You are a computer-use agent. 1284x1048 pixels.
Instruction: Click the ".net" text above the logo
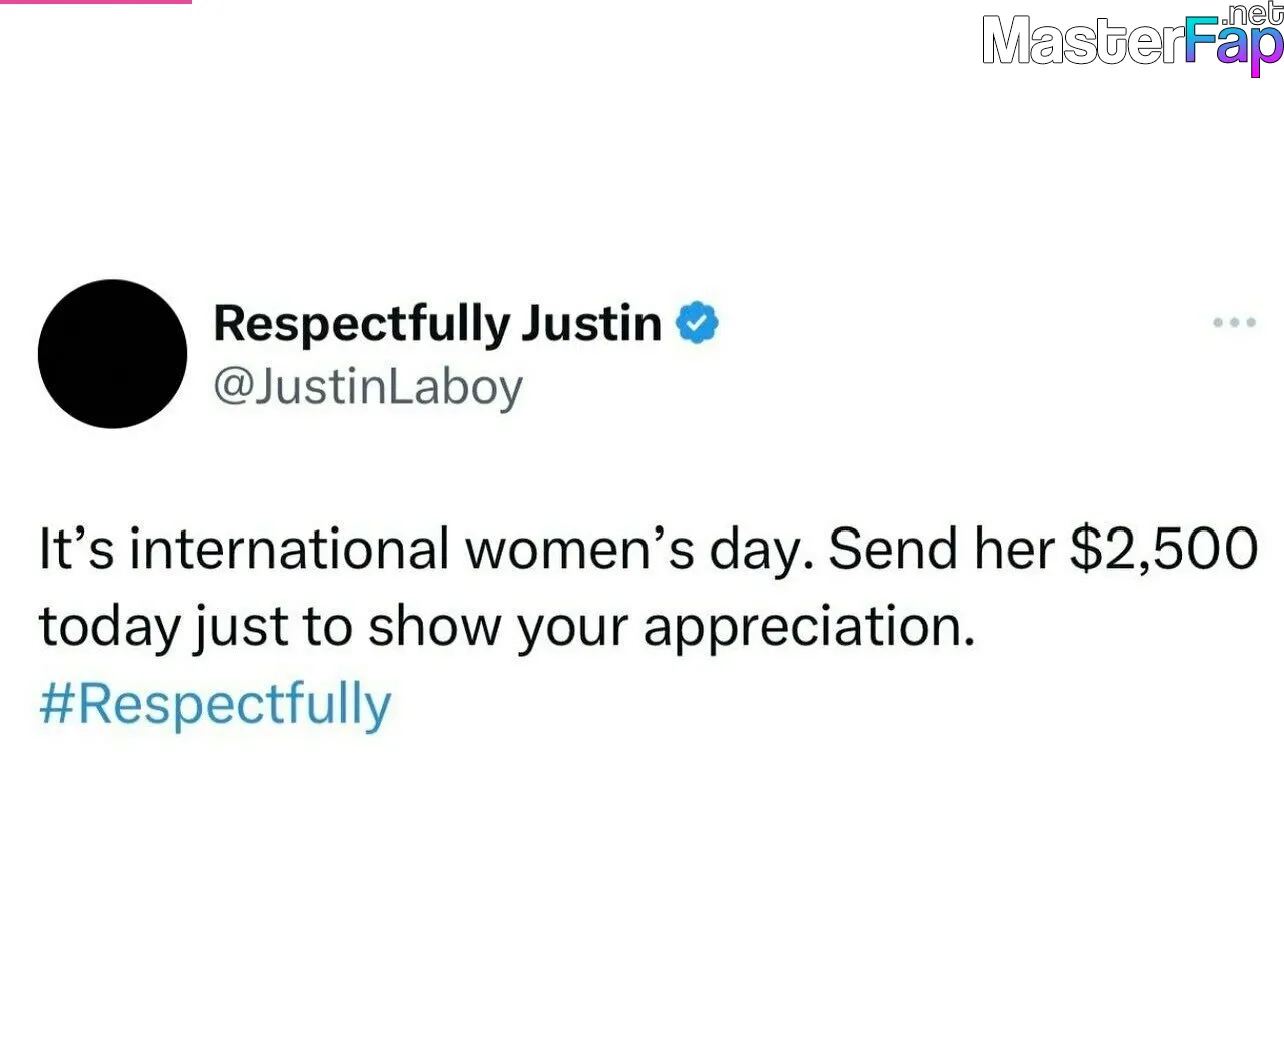1250,14
